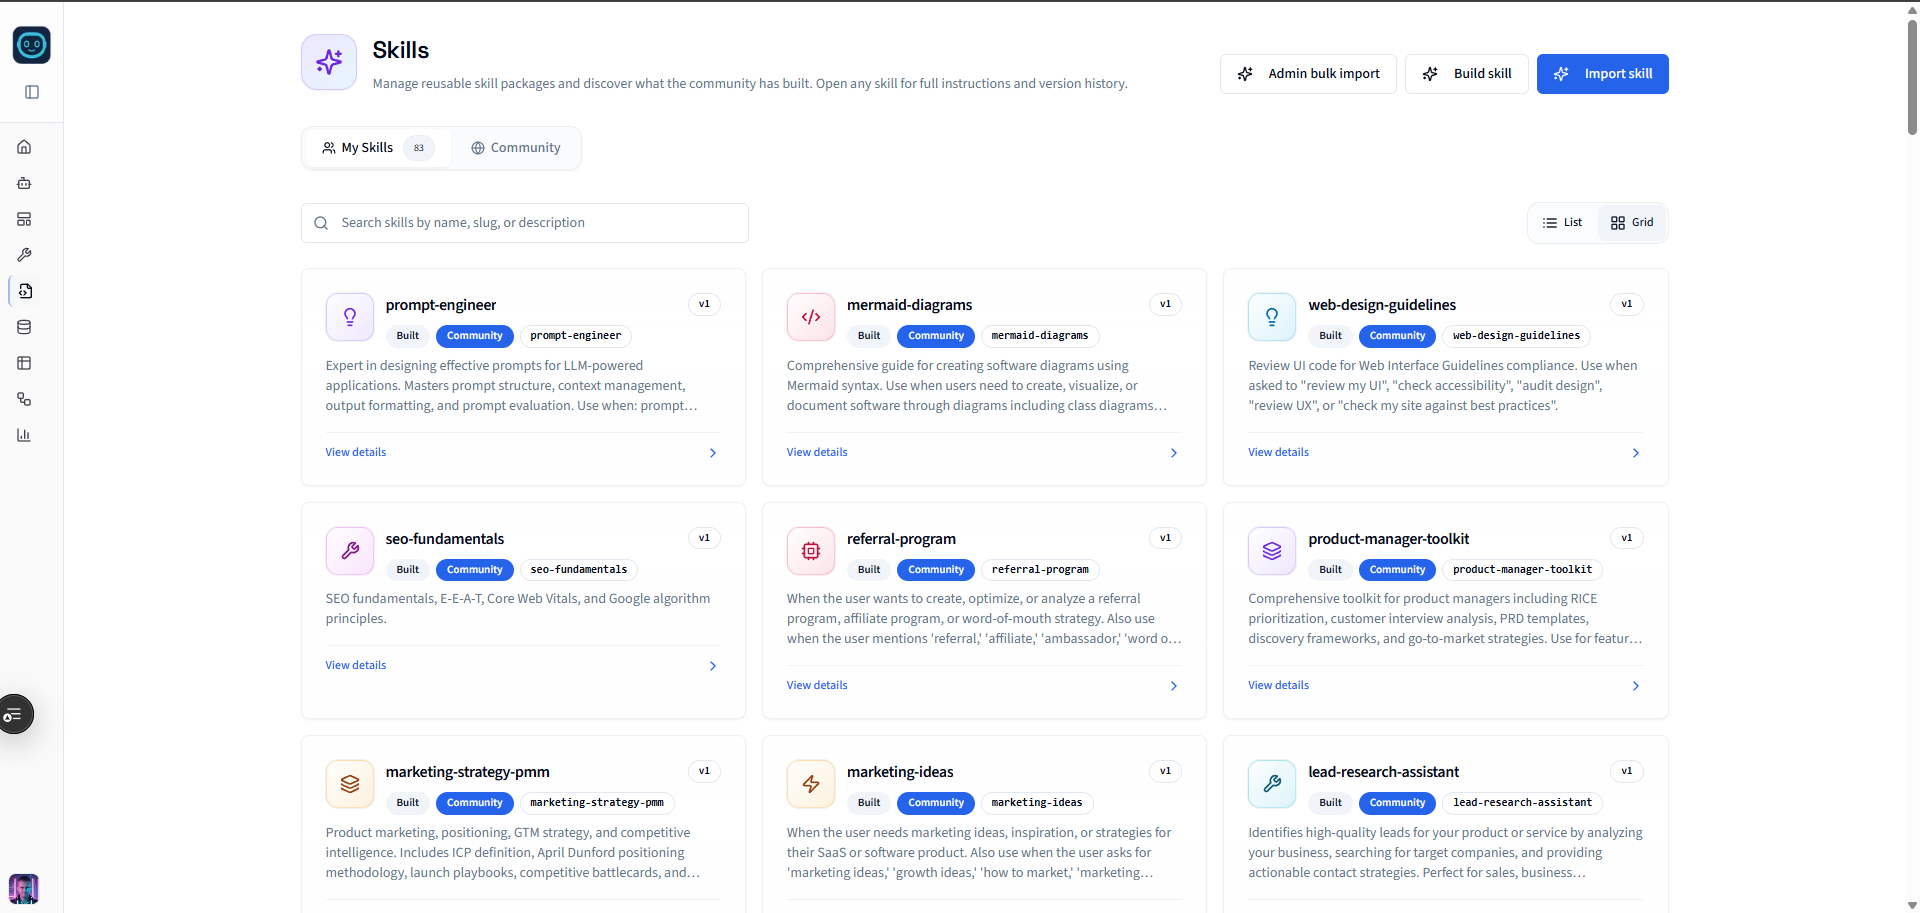Switch to the My Skills tab
The width and height of the screenshot is (1920, 913).
tap(368, 147)
